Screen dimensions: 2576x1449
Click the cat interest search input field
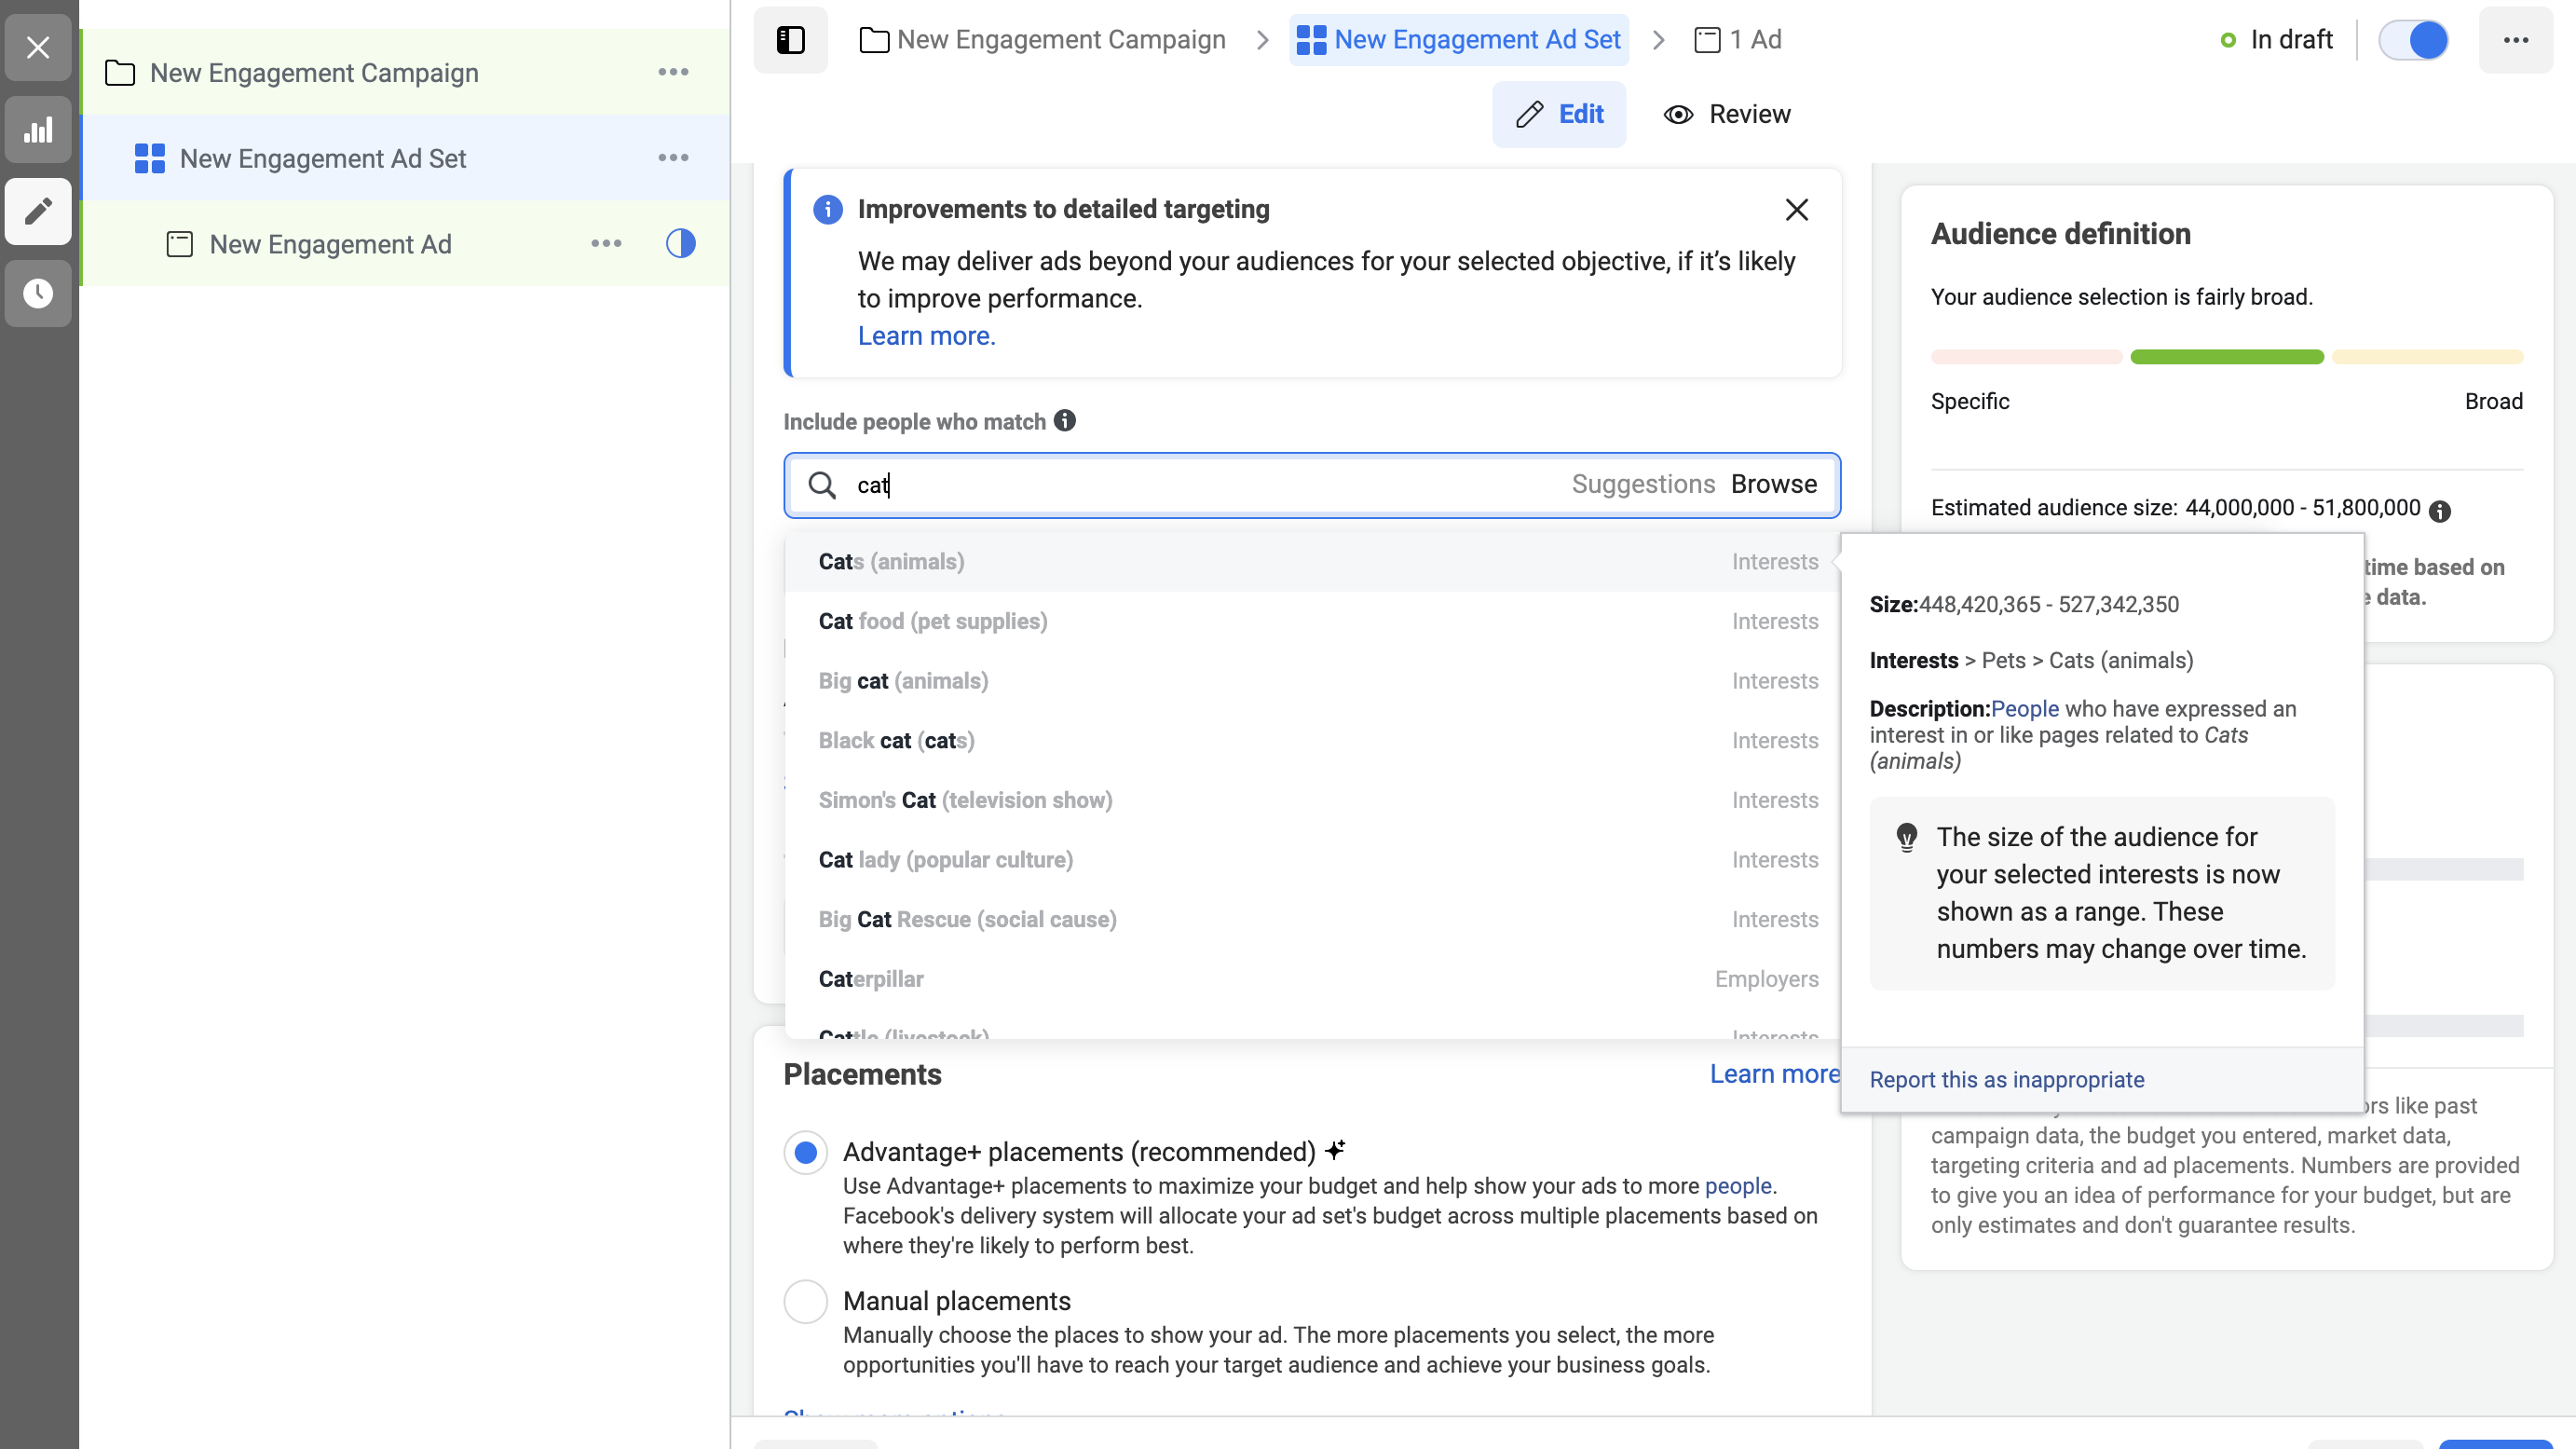click(x=1313, y=483)
